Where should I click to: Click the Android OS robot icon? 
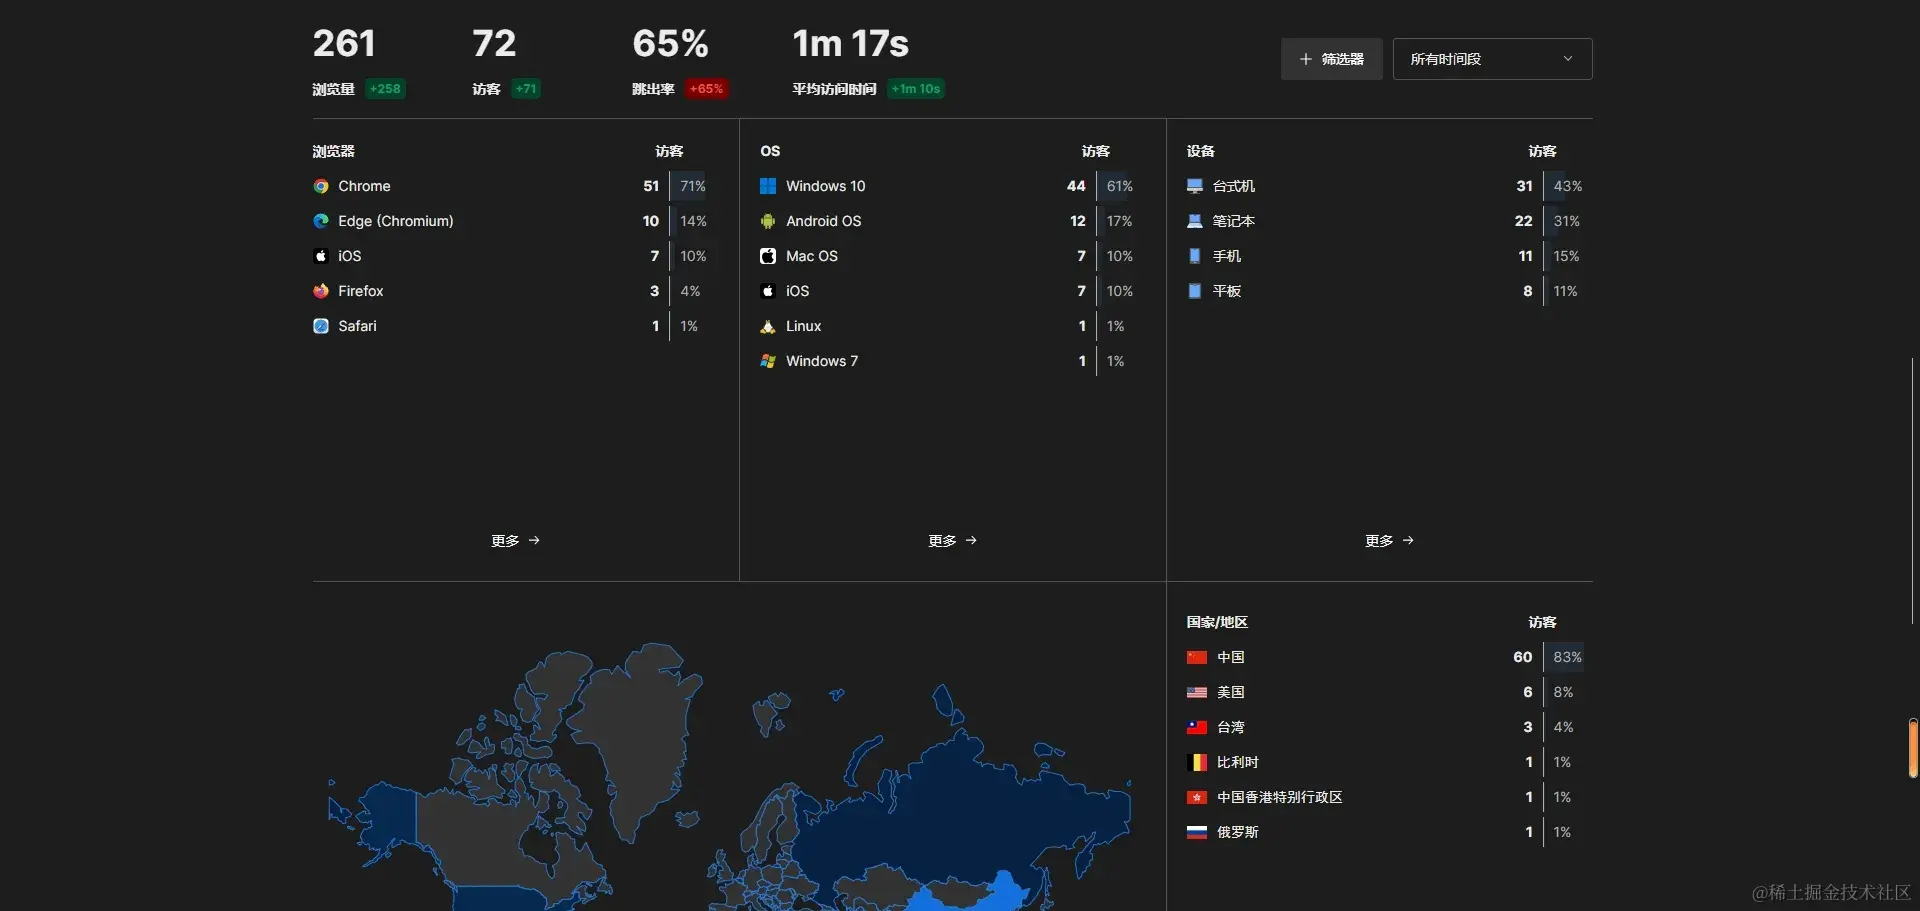point(768,221)
